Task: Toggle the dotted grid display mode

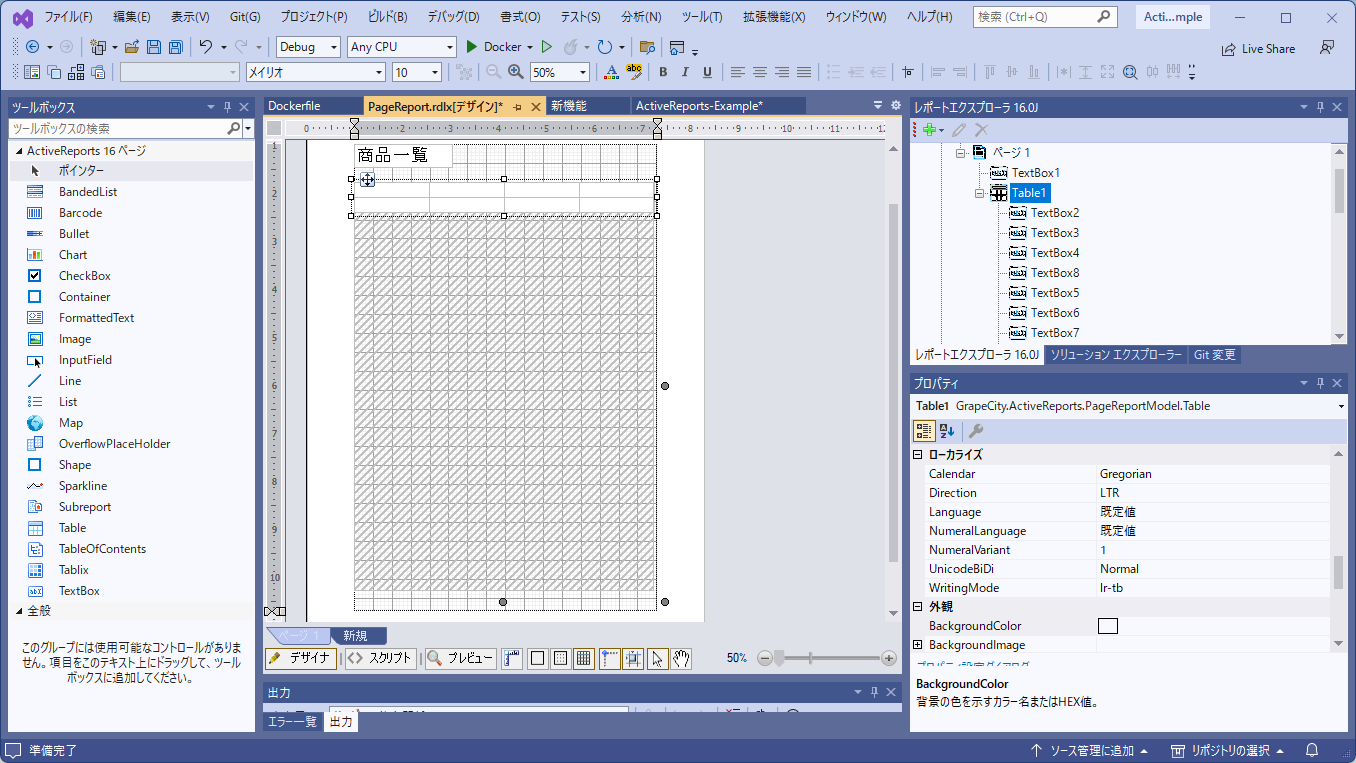Action: (561, 658)
